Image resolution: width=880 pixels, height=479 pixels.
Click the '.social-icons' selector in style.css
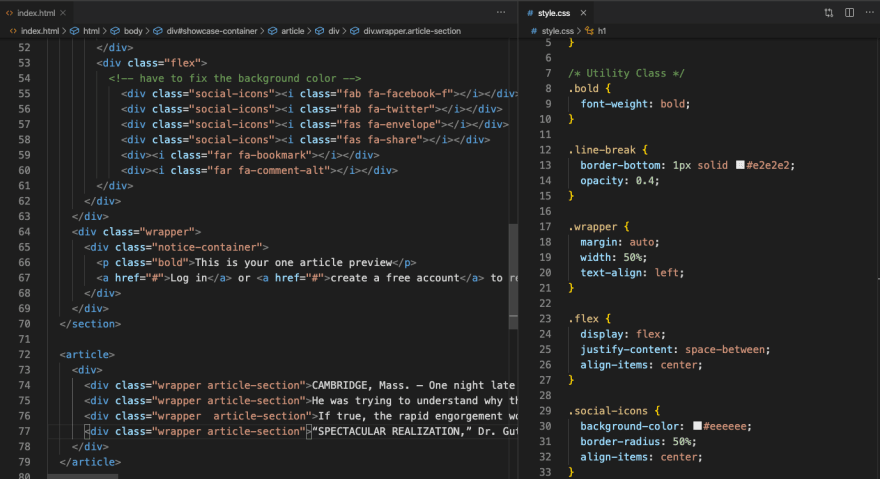point(608,411)
